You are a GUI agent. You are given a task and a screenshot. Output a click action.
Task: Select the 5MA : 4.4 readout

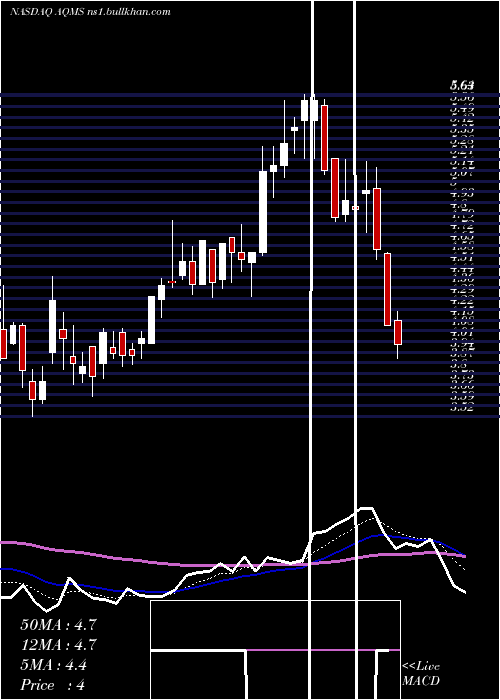tap(54, 665)
